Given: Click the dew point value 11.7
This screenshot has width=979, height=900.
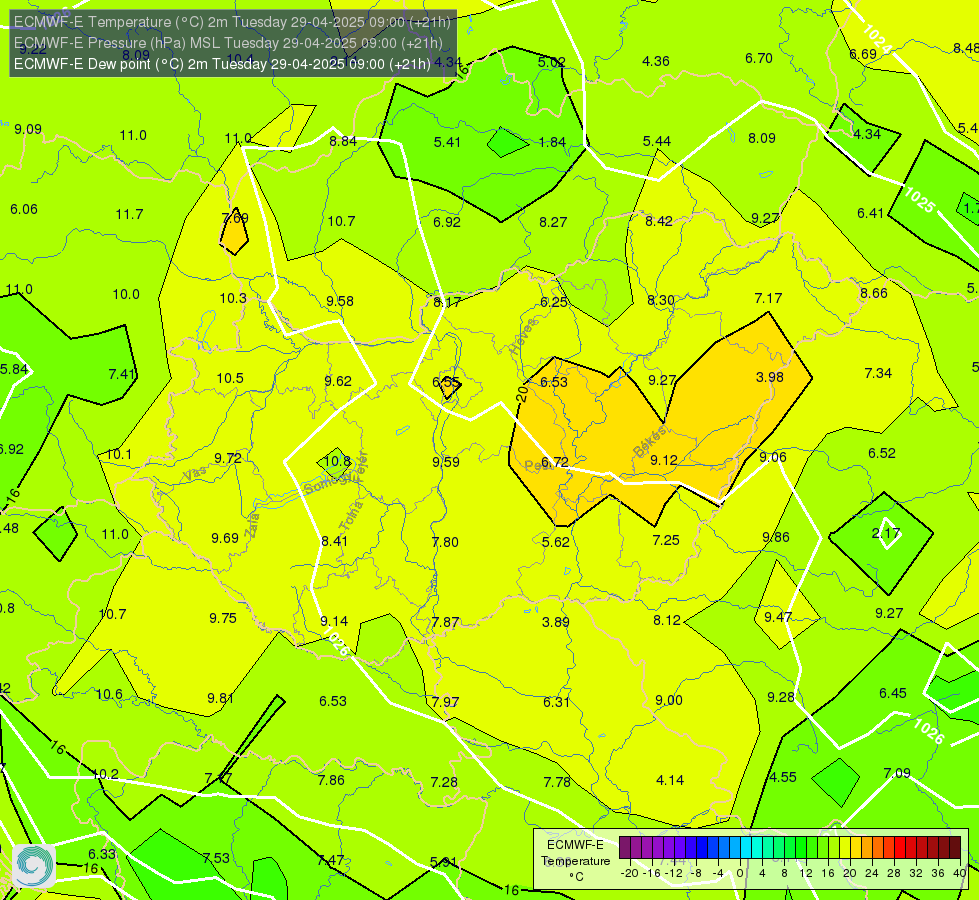Looking at the screenshot, I should pyautogui.click(x=129, y=215).
